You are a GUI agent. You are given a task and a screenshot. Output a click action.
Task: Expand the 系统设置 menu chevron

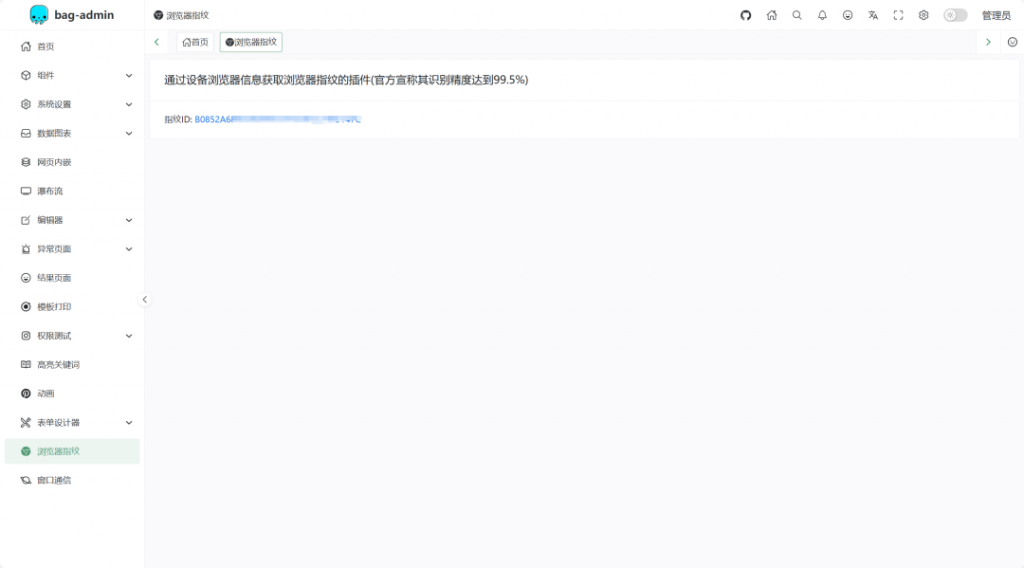point(129,104)
